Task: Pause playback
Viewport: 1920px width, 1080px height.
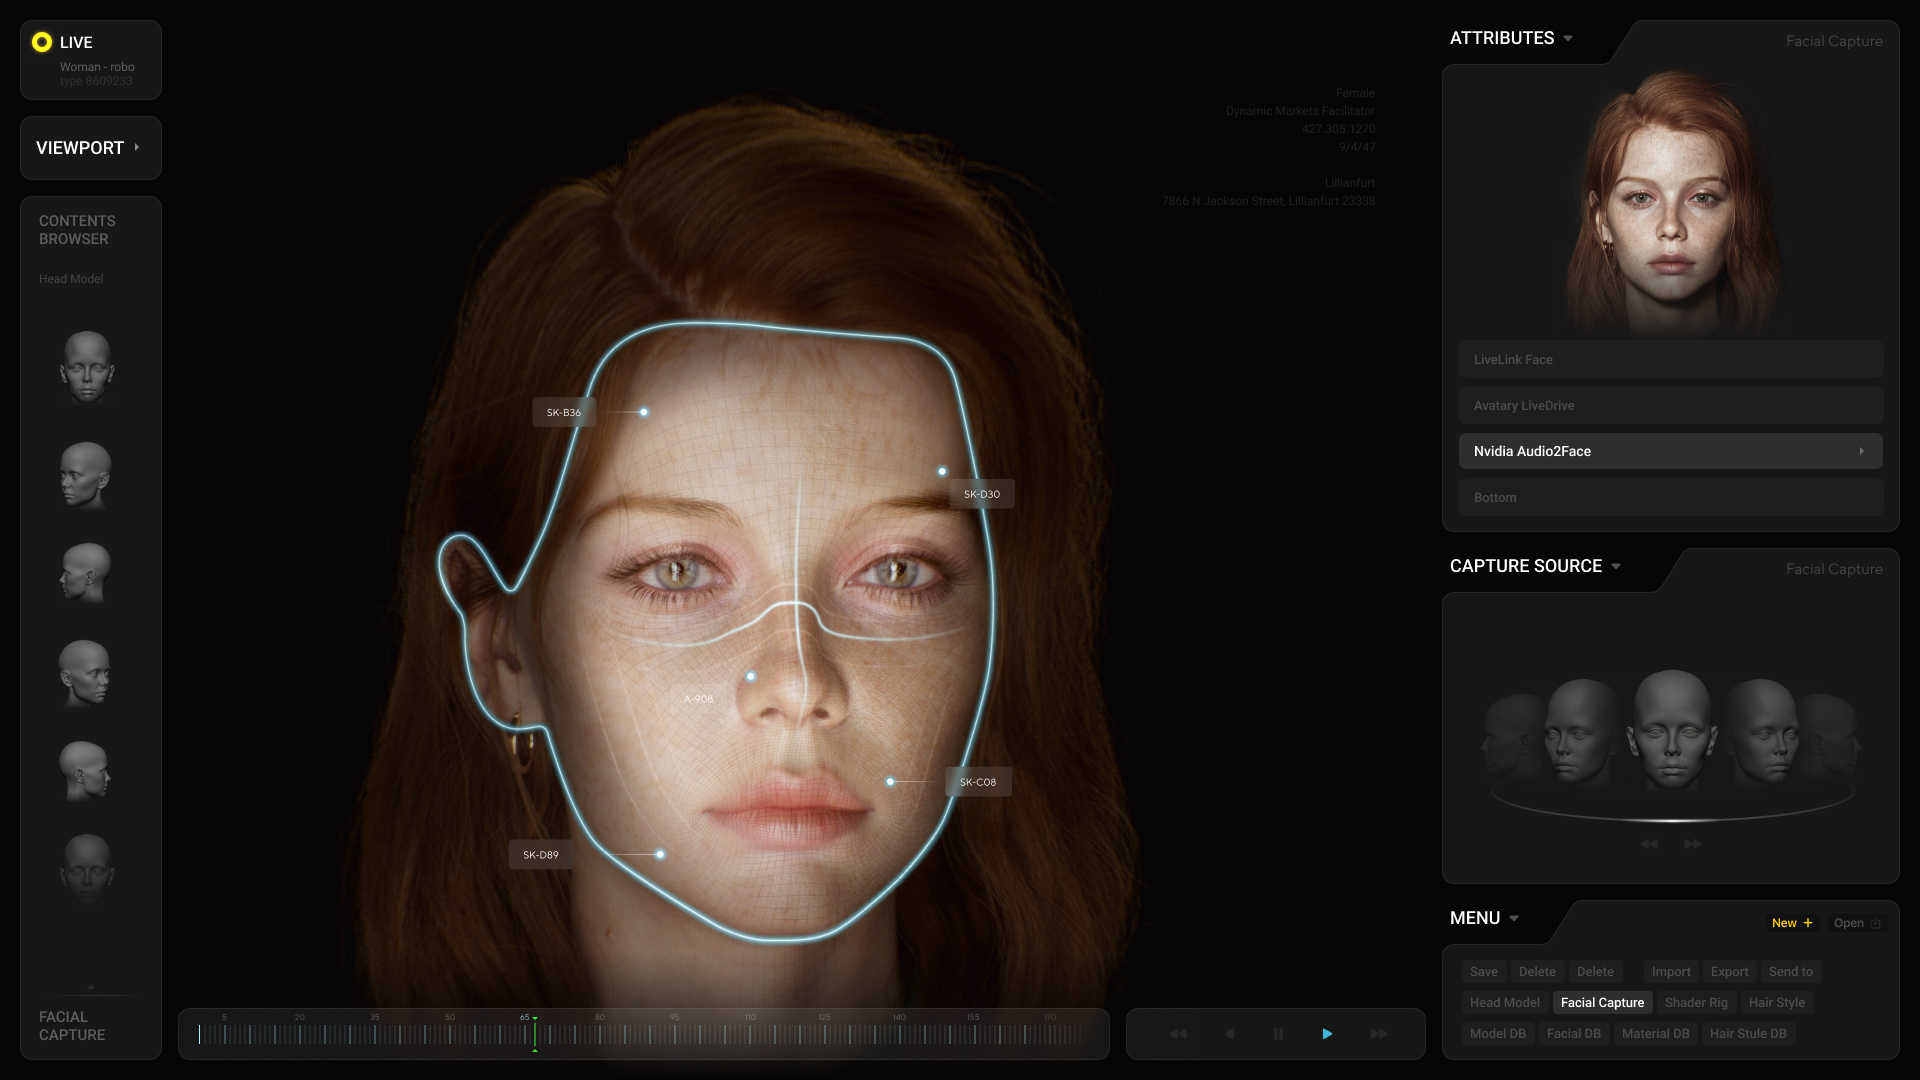Action: coord(1278,1034)
